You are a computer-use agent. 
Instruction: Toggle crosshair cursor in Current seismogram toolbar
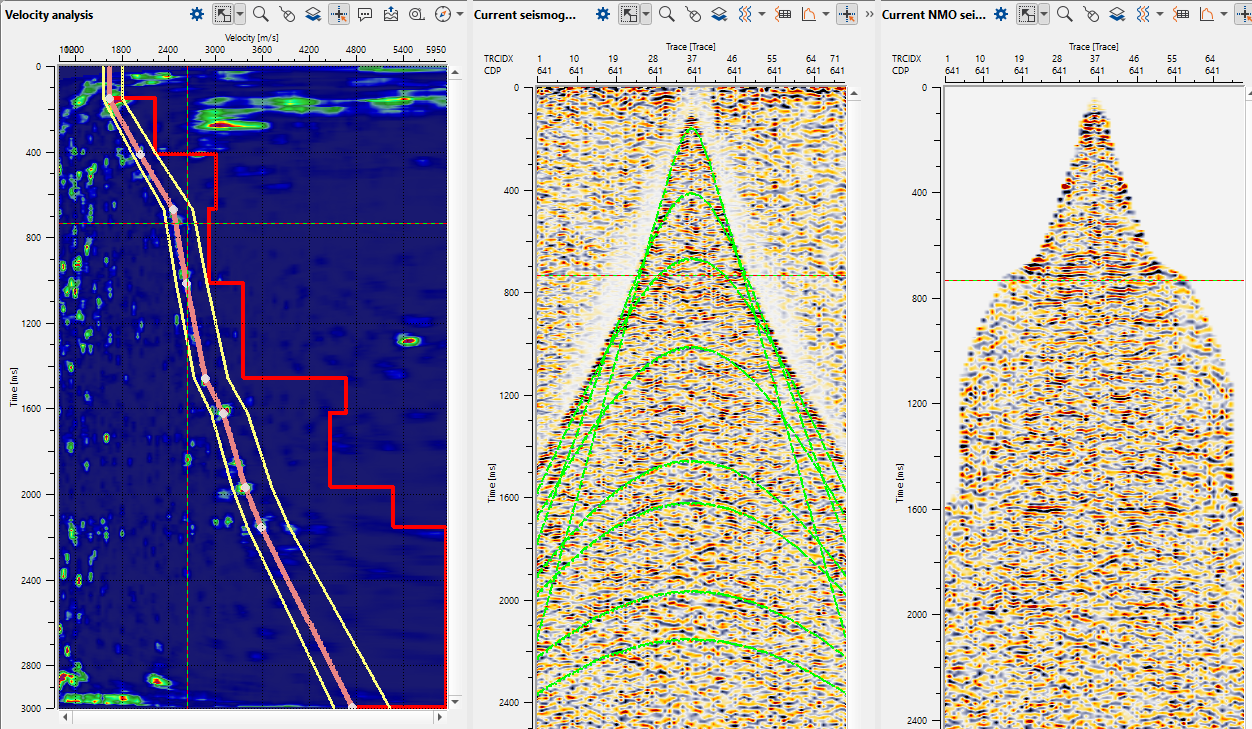tap(847, 14)
